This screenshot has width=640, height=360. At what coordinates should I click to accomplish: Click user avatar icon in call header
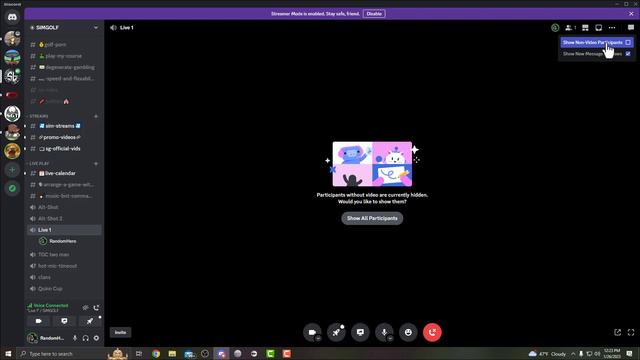tap(555, 28)
